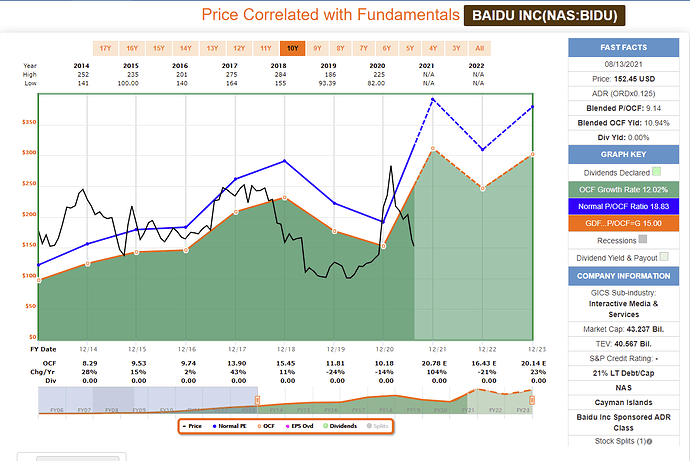Click the active 10Y time range tab
Screen dimensions: 690x461
(x=293, y=48)
